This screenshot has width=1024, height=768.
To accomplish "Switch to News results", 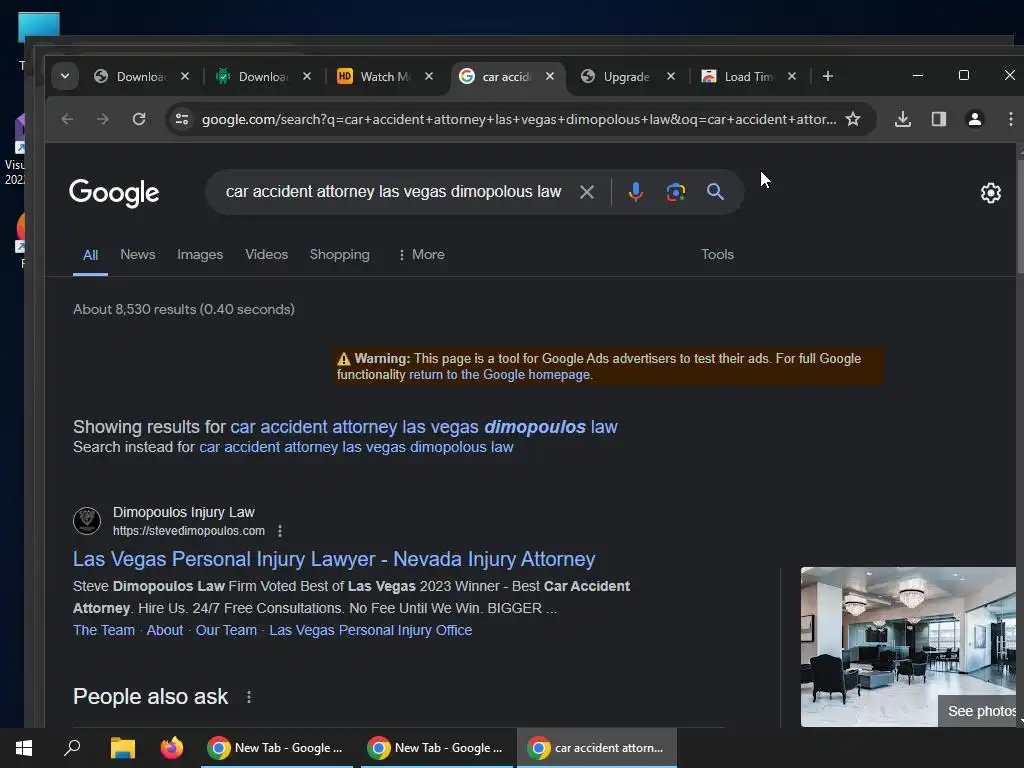I will point(138,255).
